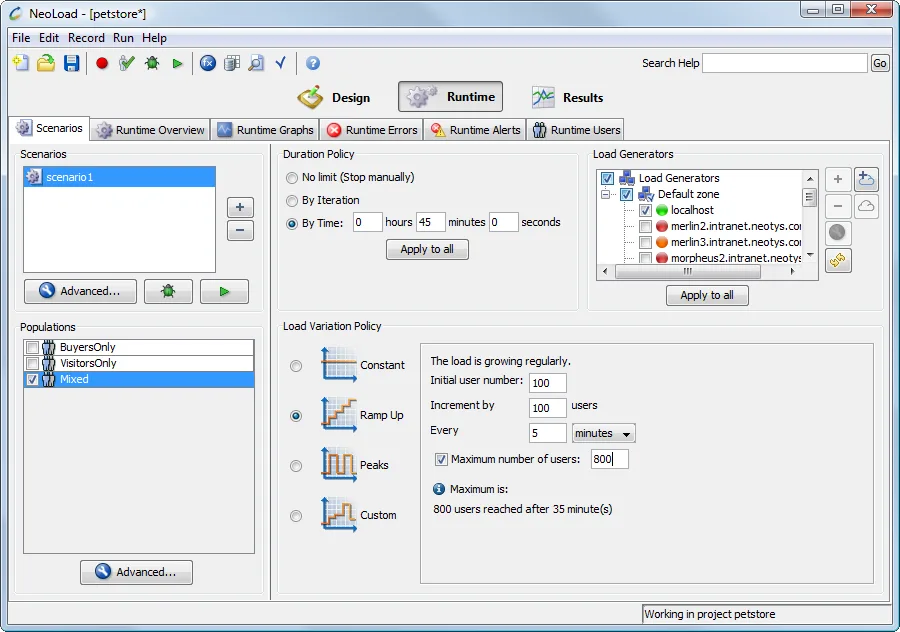Check the VisitorsOnly population checkbox
This screenshot has width=900, height=632.
pos(32,363)
